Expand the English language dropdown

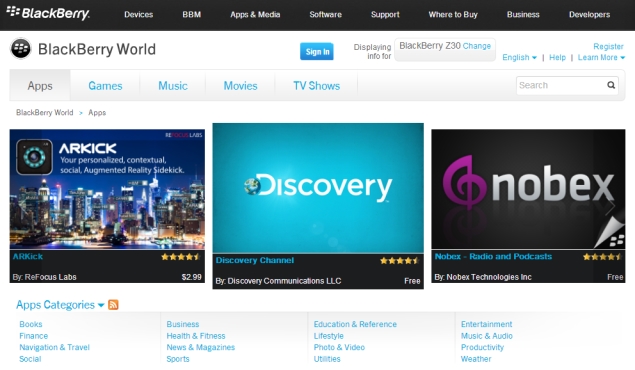(520, 57)
